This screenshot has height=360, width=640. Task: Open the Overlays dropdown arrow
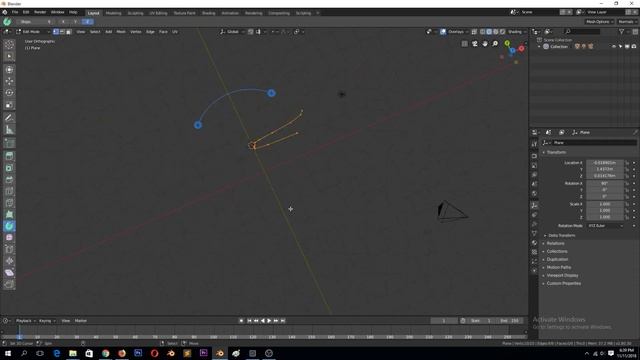(467, 31)
